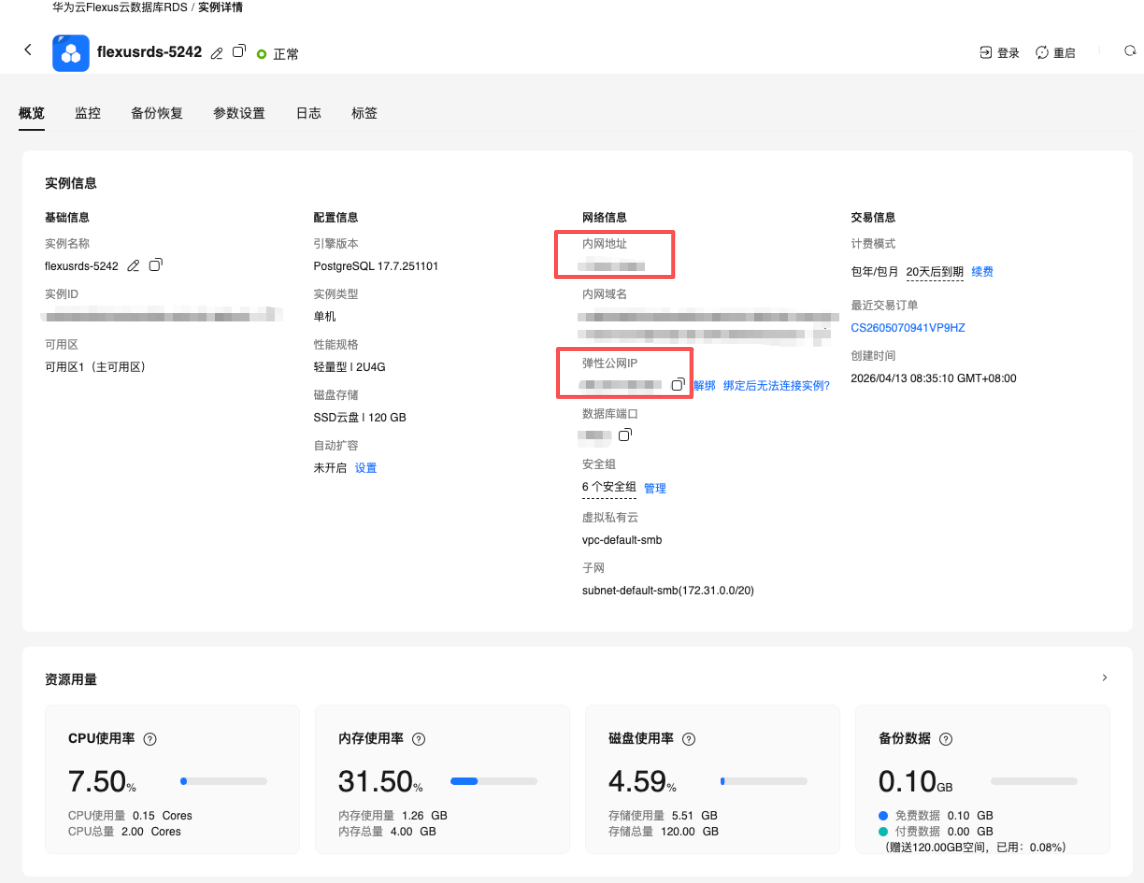
Task: Copy instance name with header copy icon
Action: (239, 52)
